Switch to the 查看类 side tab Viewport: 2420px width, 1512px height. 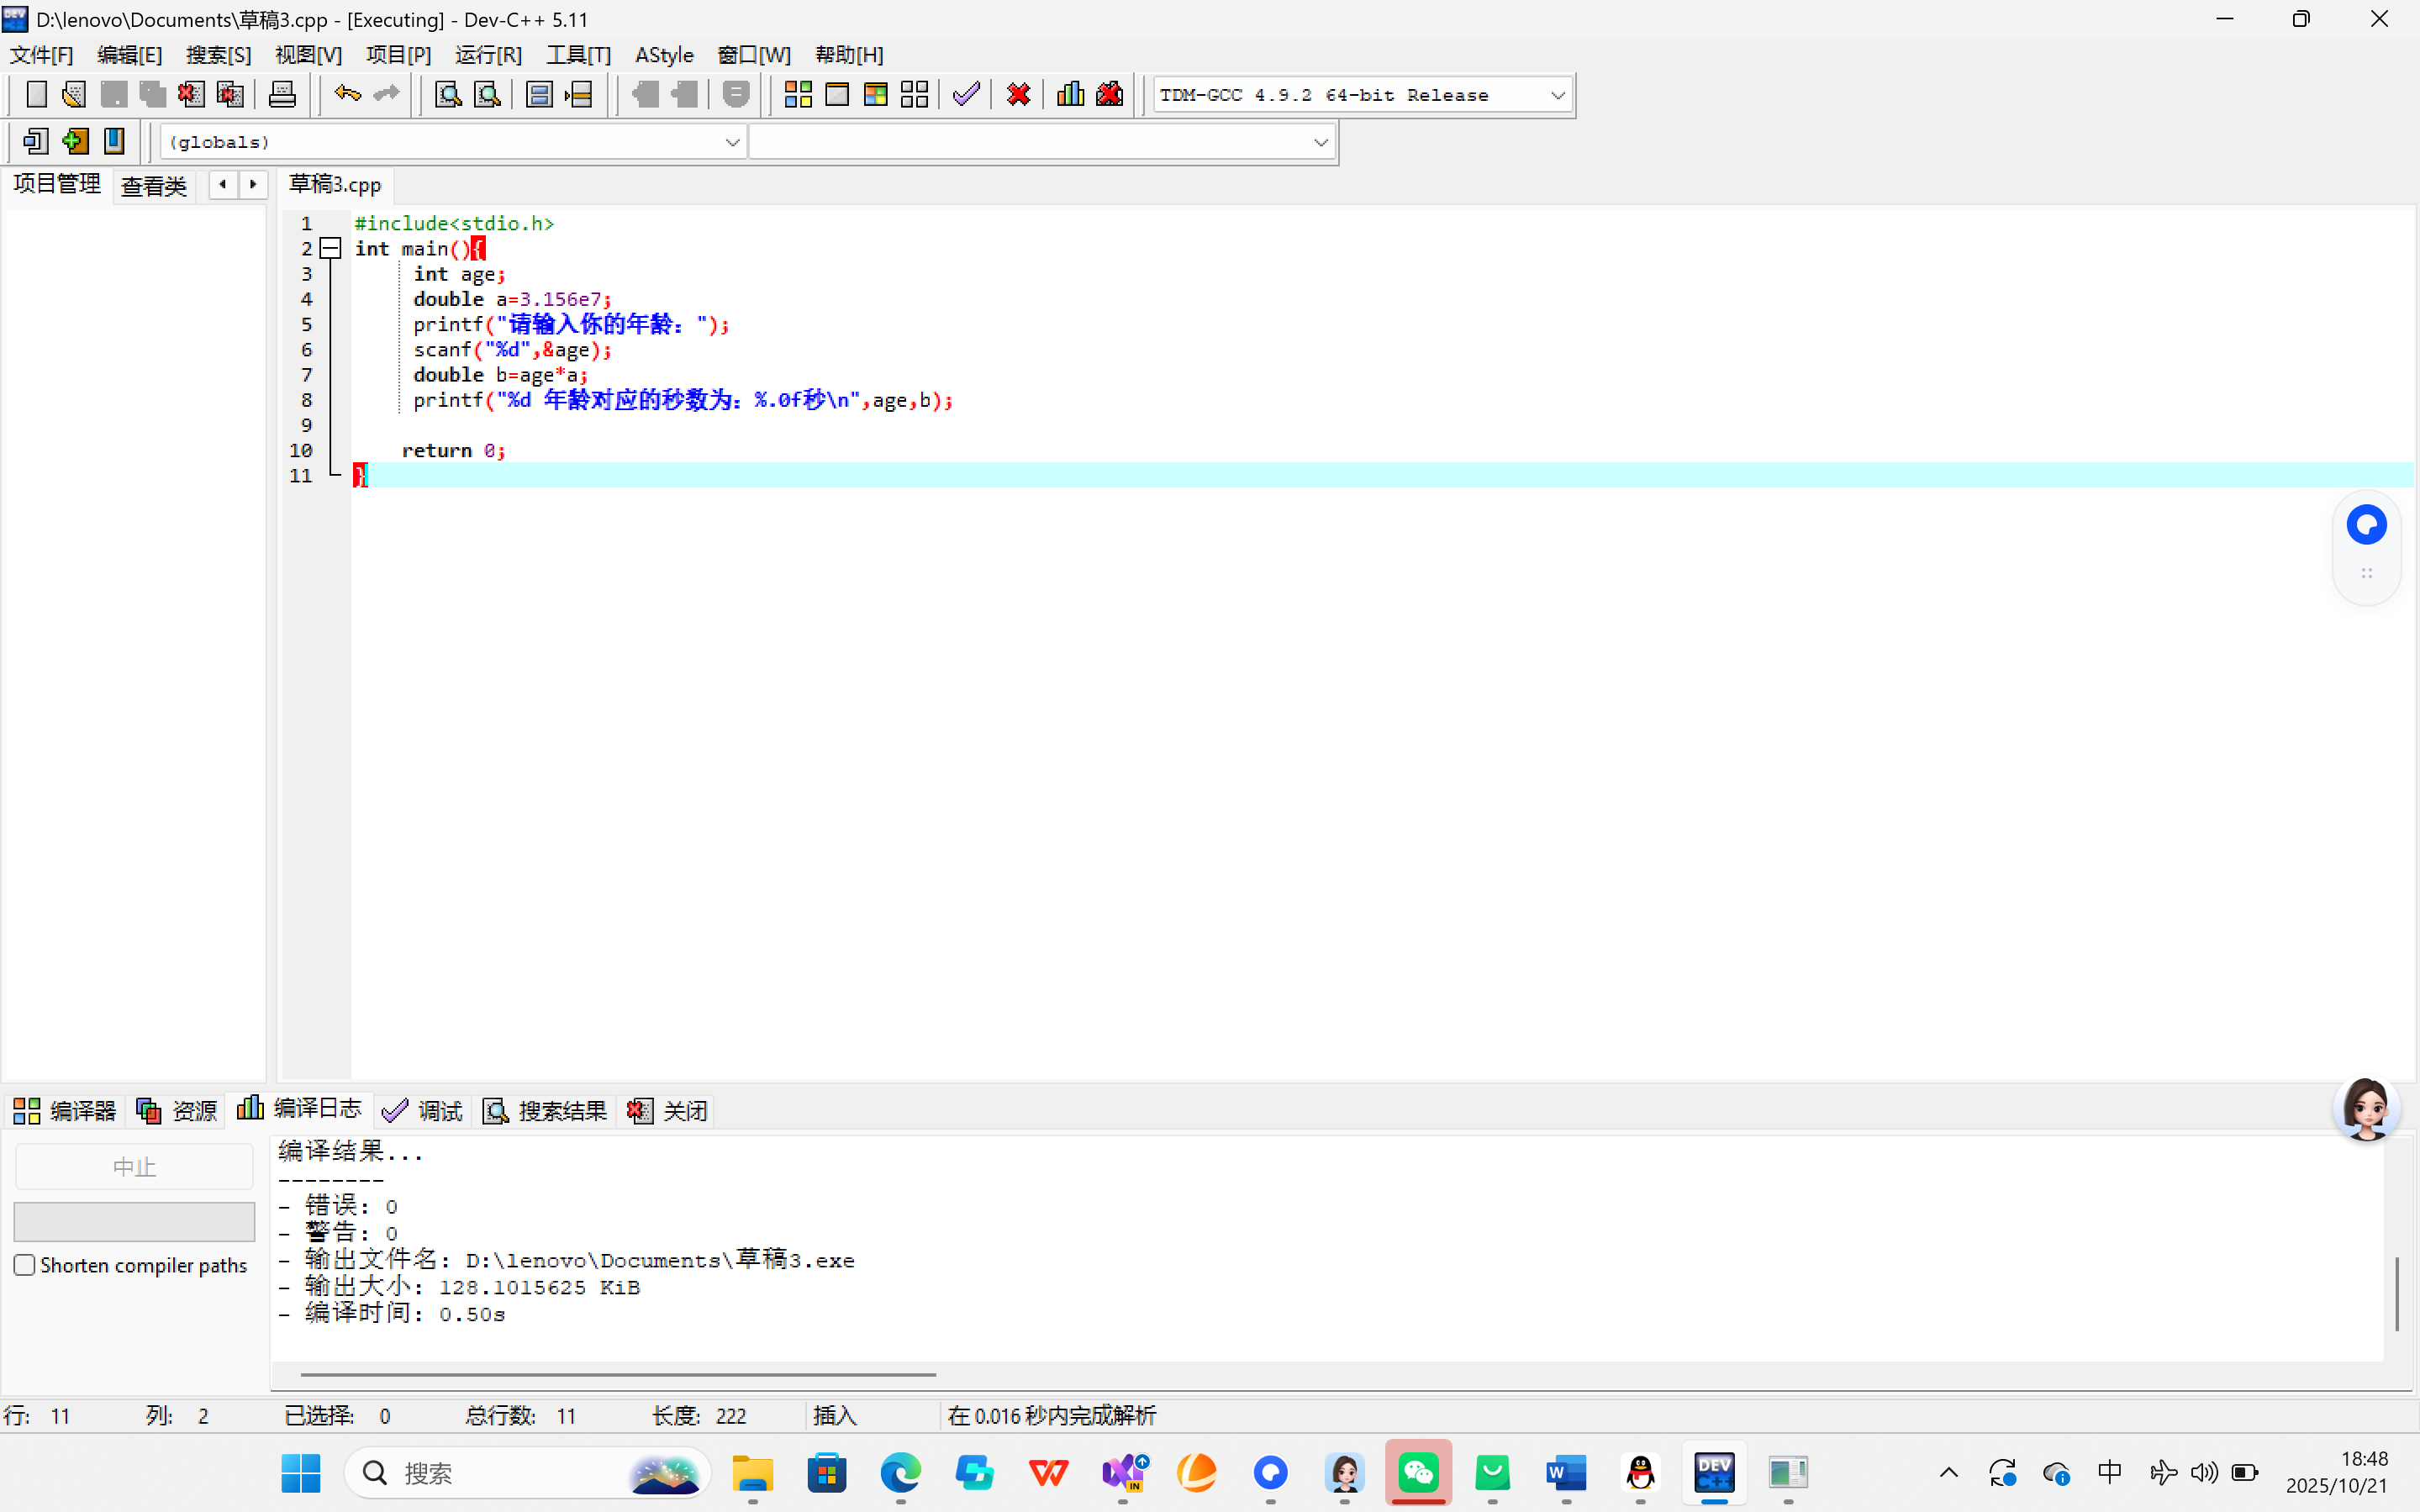point(153,186)
